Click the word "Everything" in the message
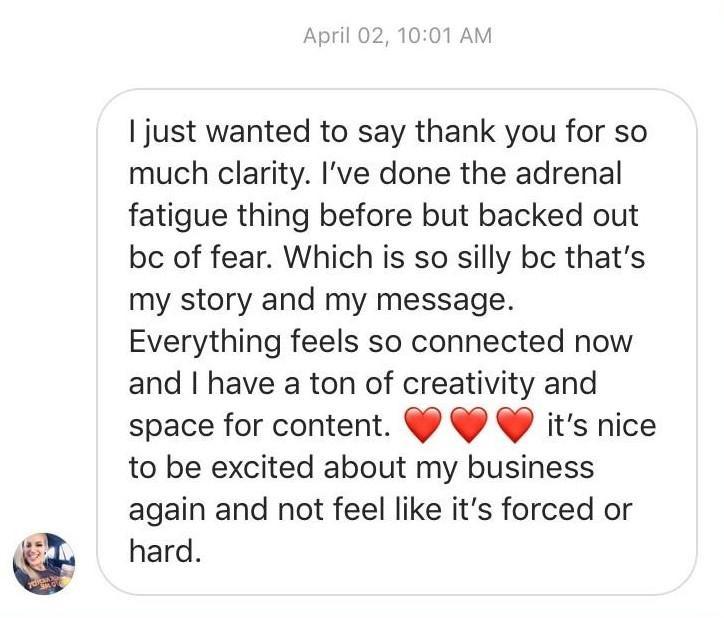 coord(205,342)
